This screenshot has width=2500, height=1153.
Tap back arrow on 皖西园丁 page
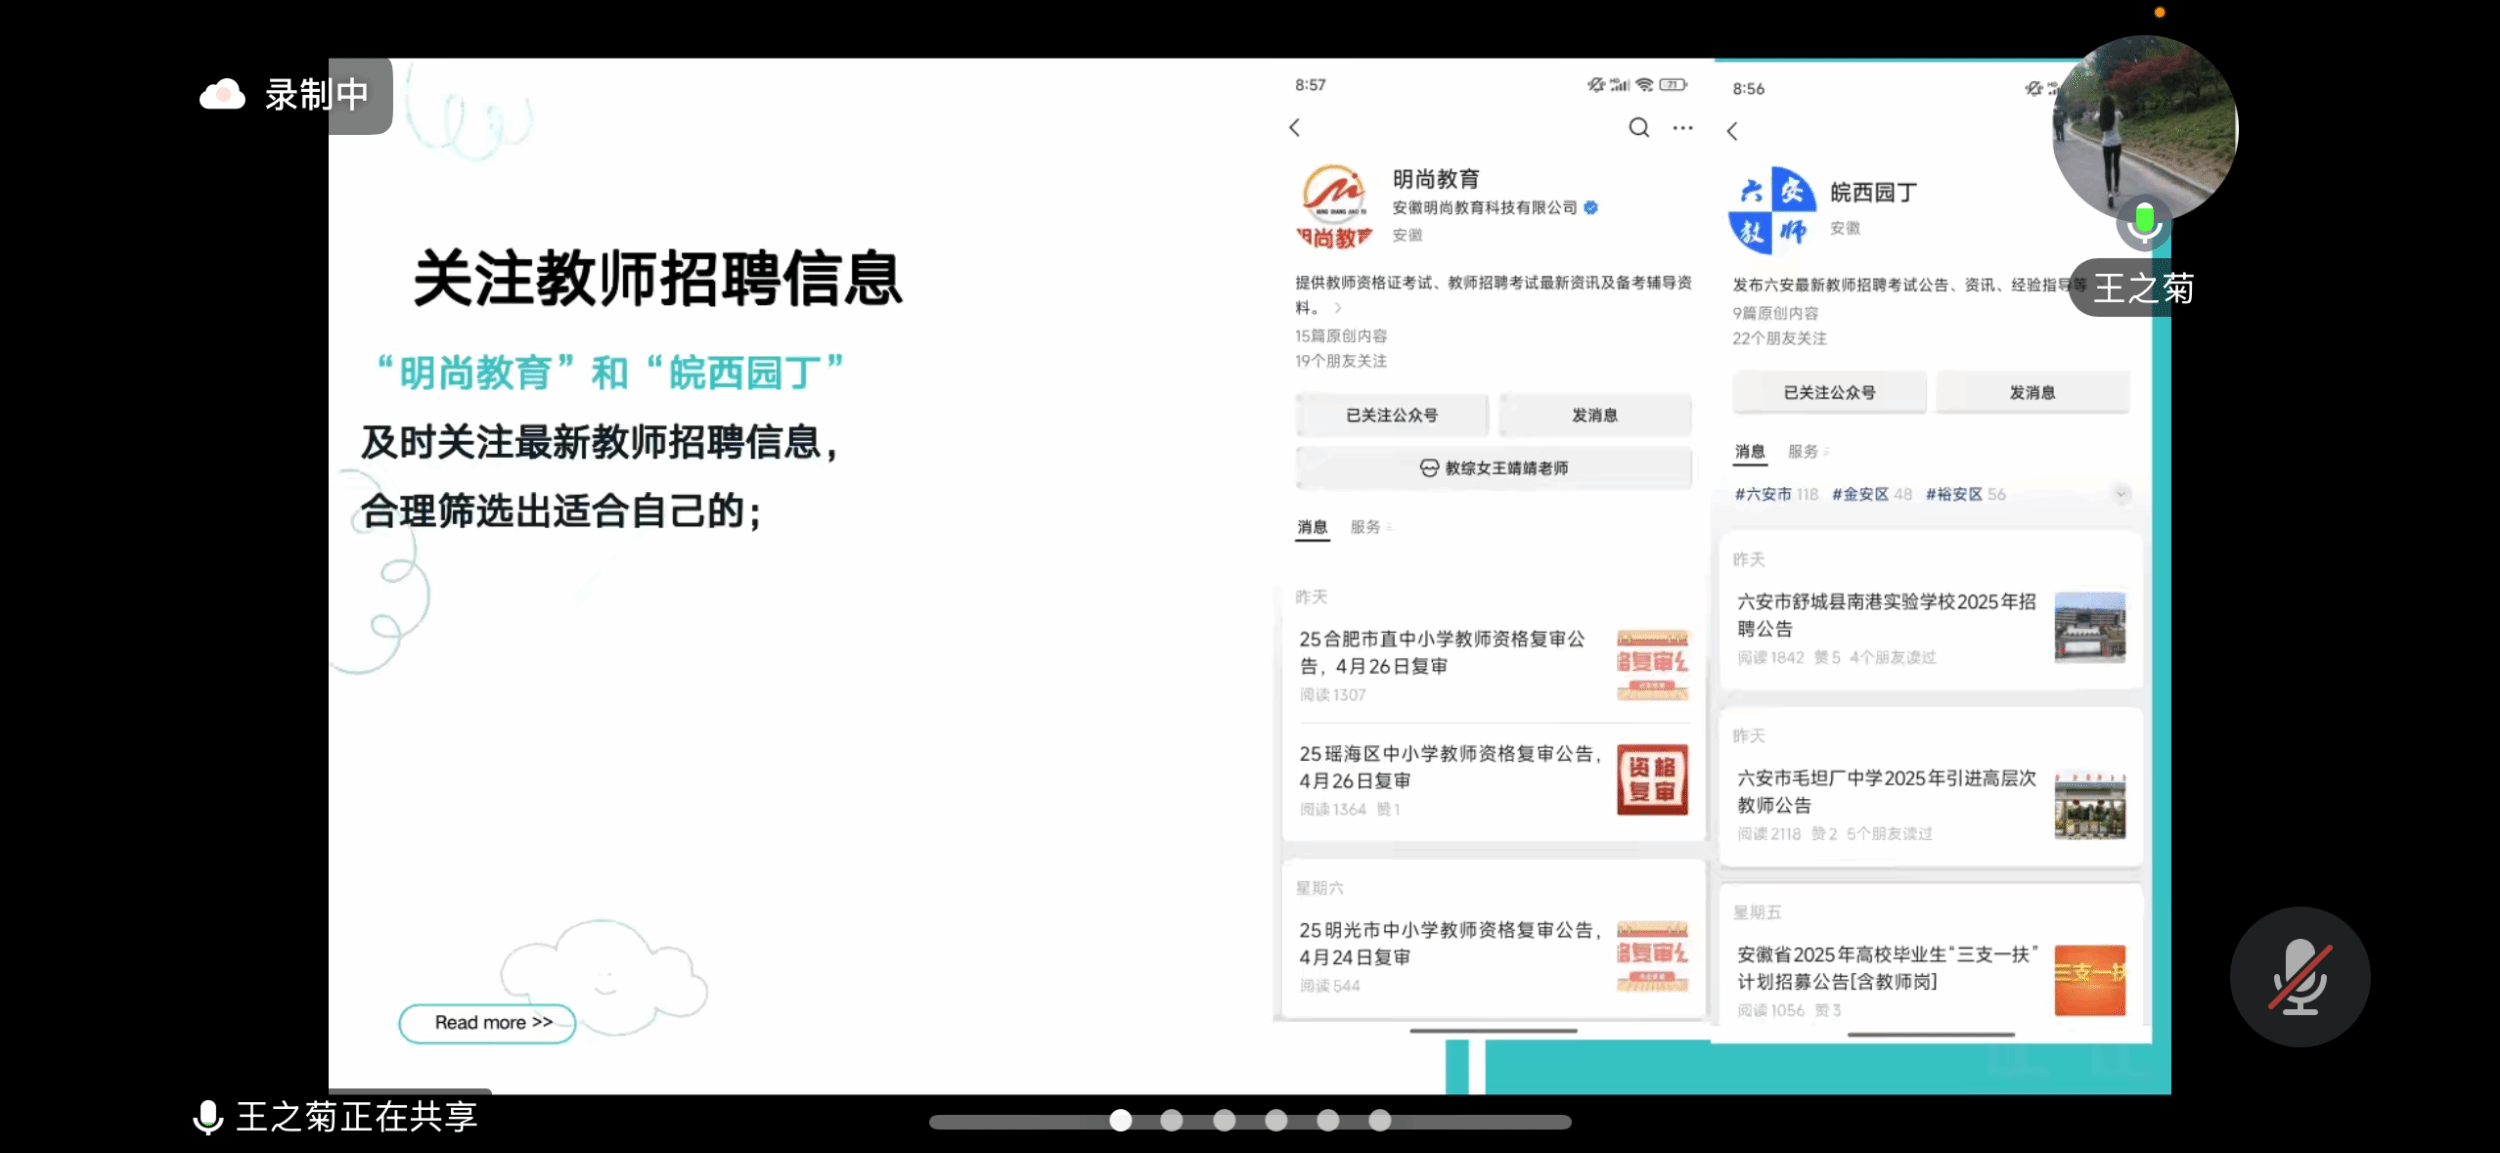point(1733,131)
